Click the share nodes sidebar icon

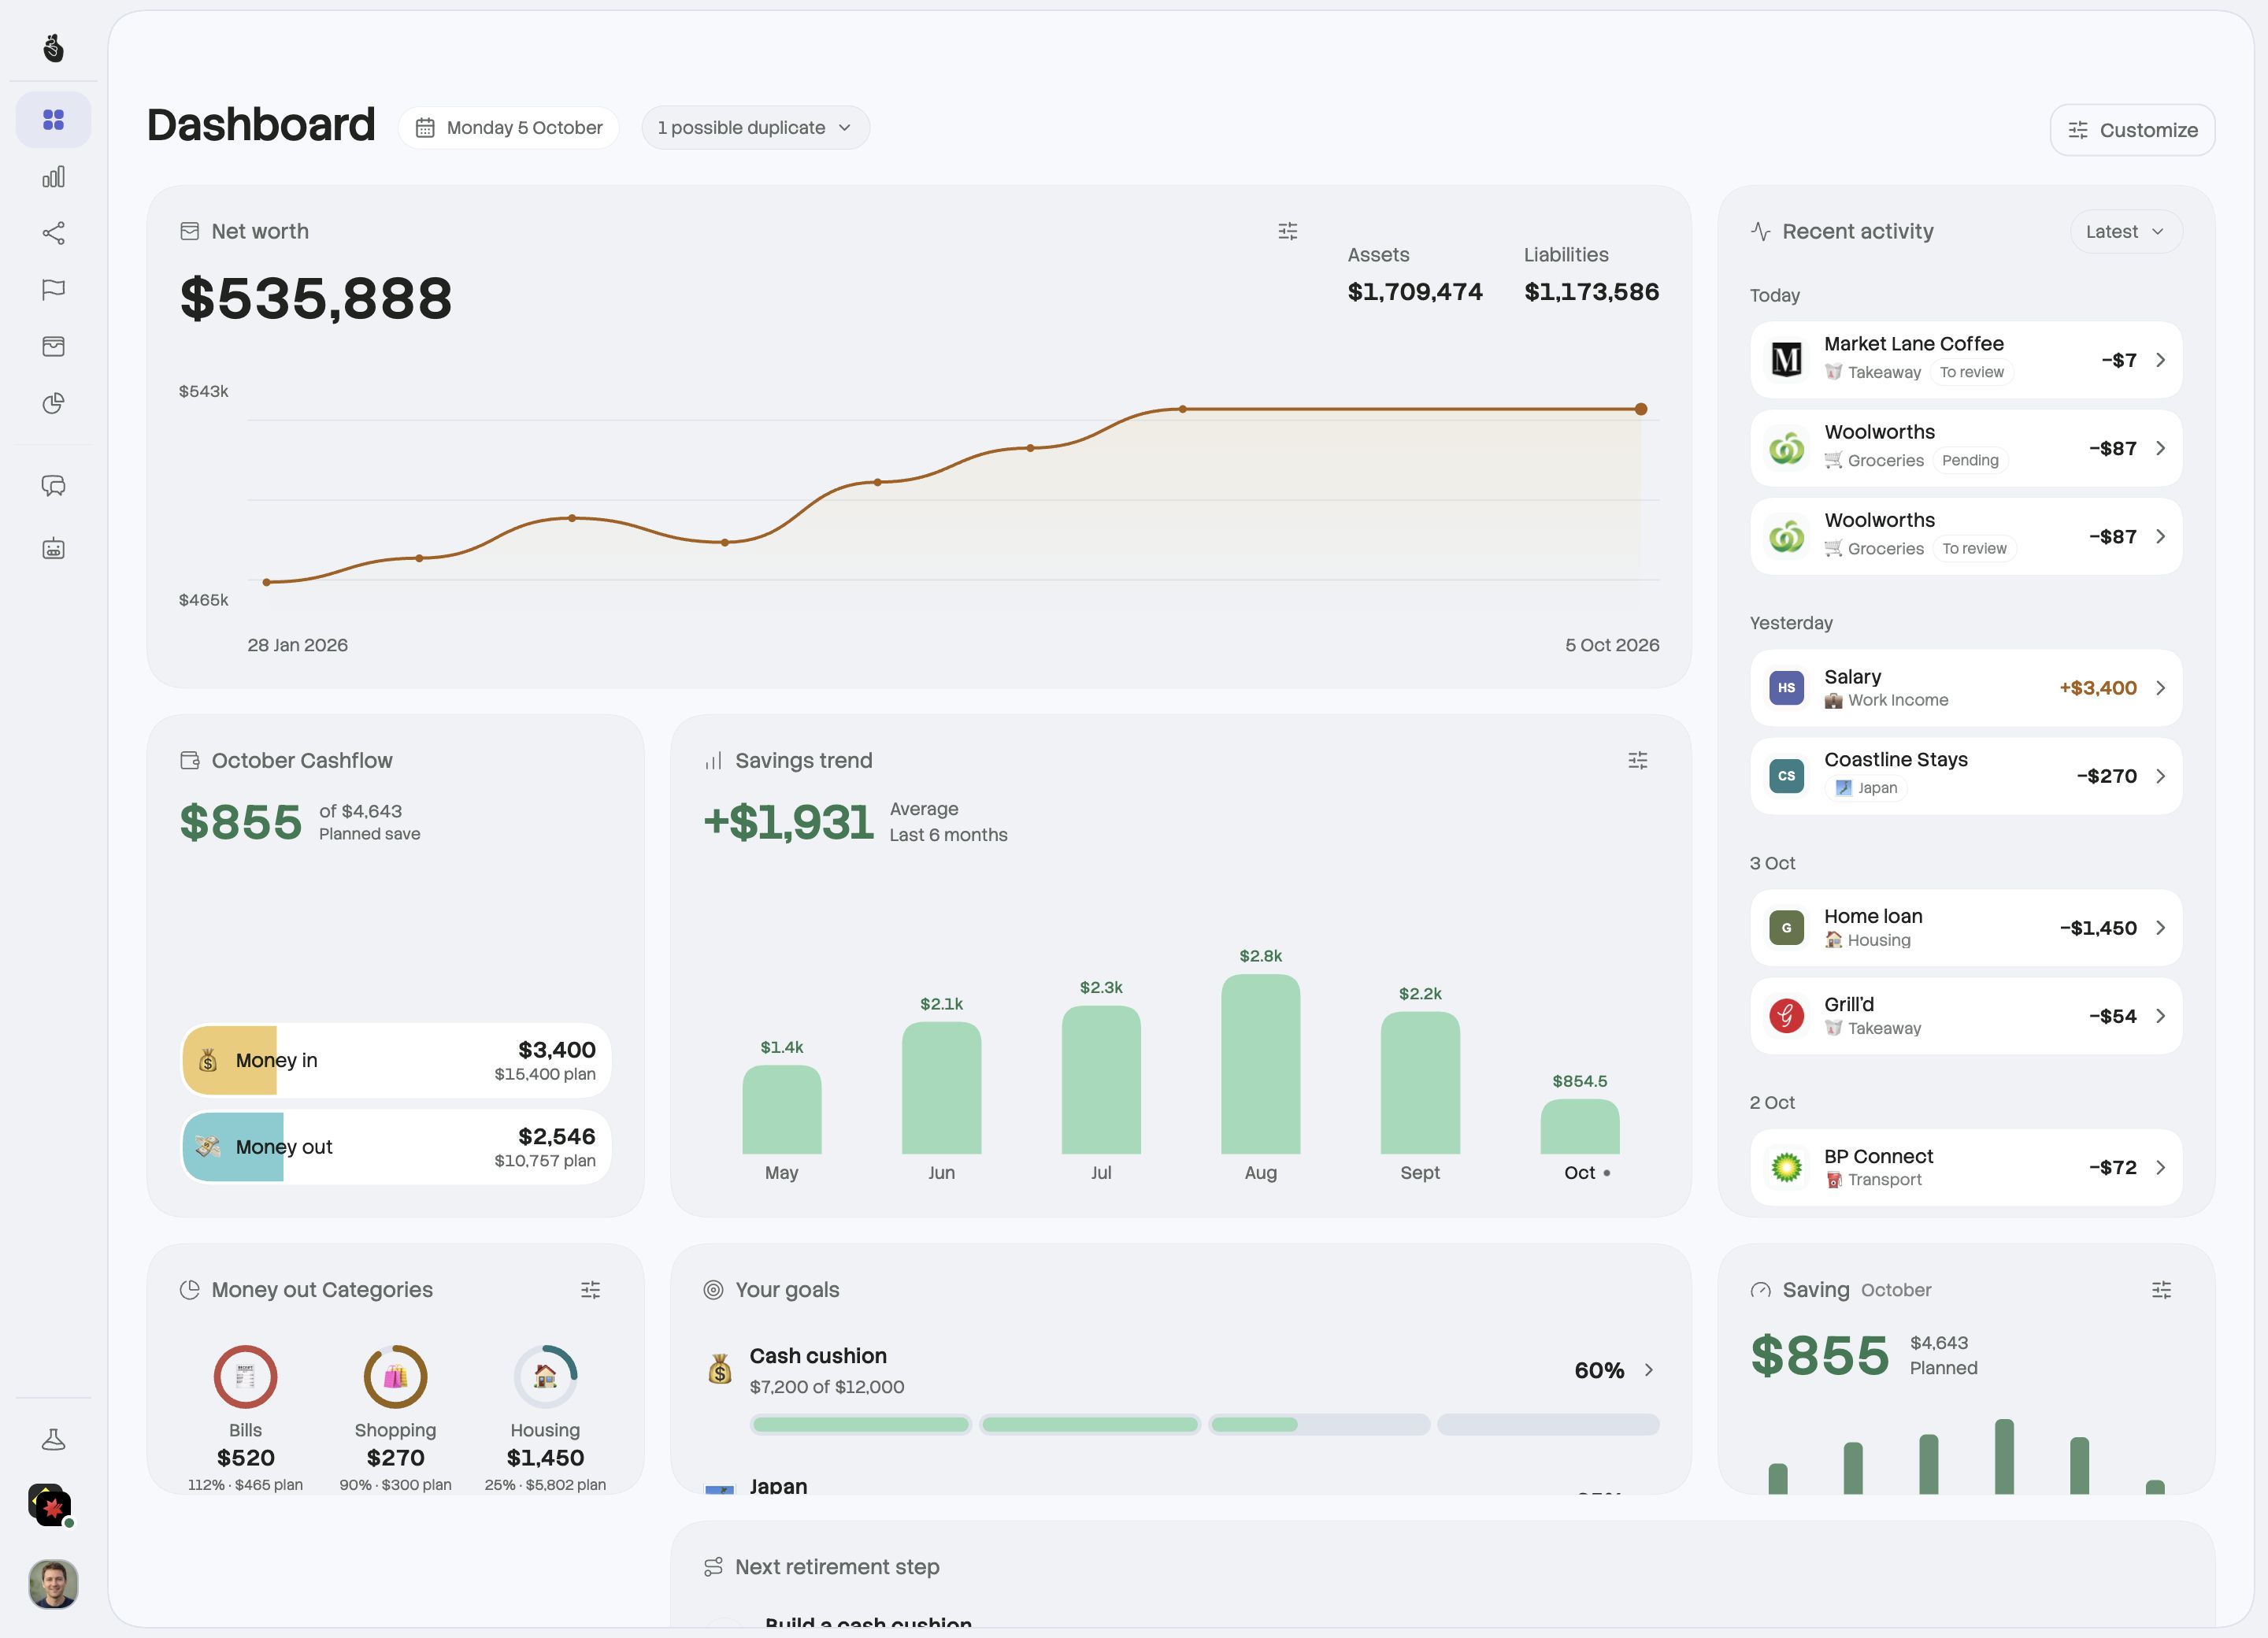coord(53,233)
